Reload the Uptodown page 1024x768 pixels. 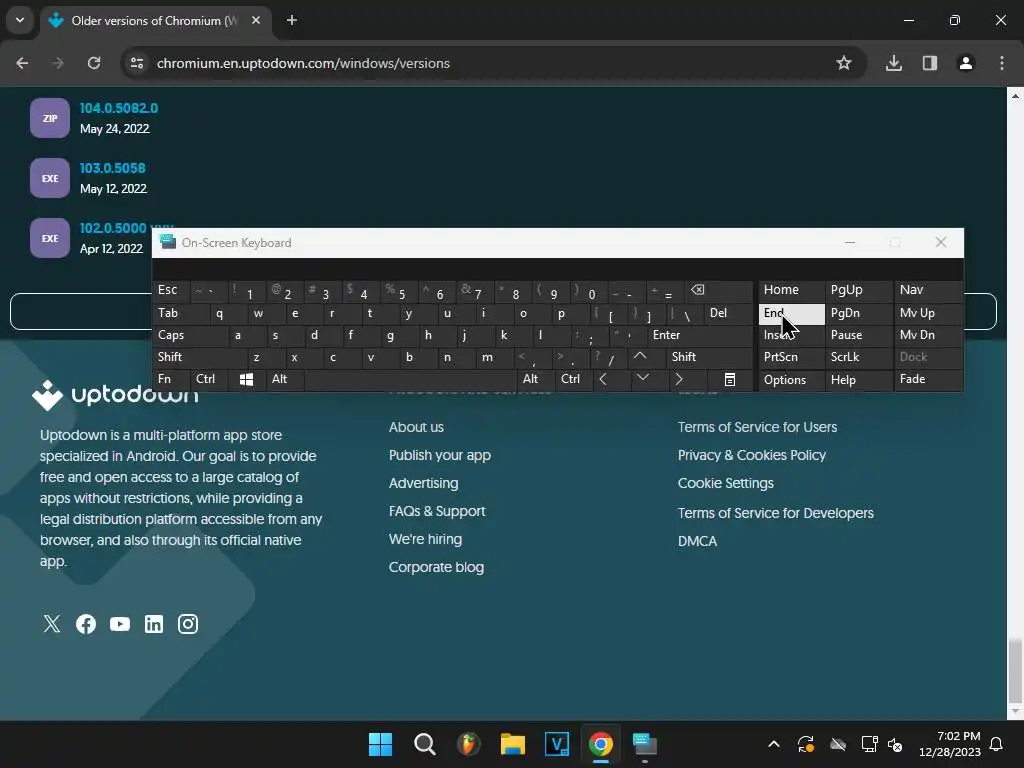(94, 63)
